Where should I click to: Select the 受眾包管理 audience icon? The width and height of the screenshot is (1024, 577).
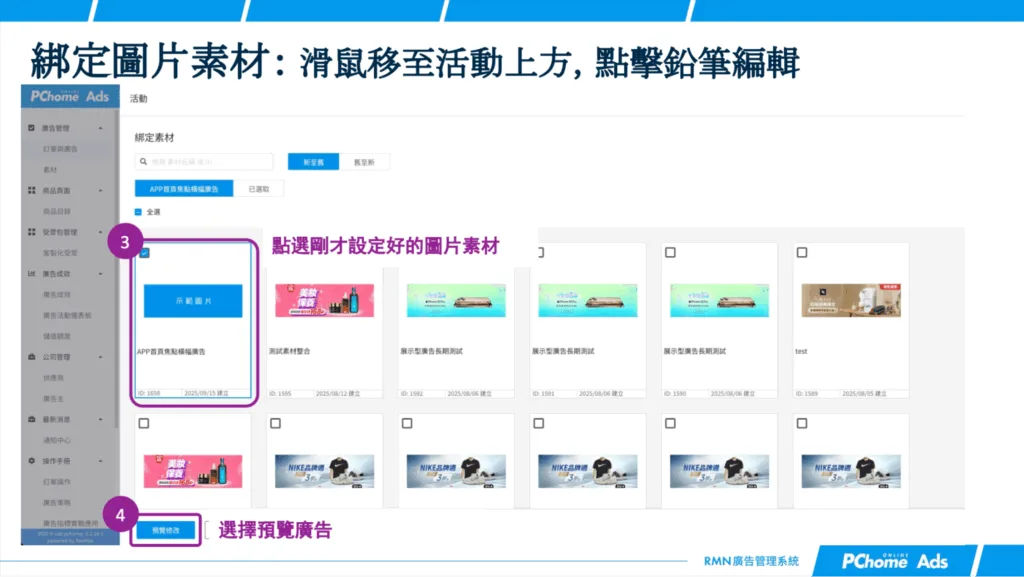coord(32,229)
